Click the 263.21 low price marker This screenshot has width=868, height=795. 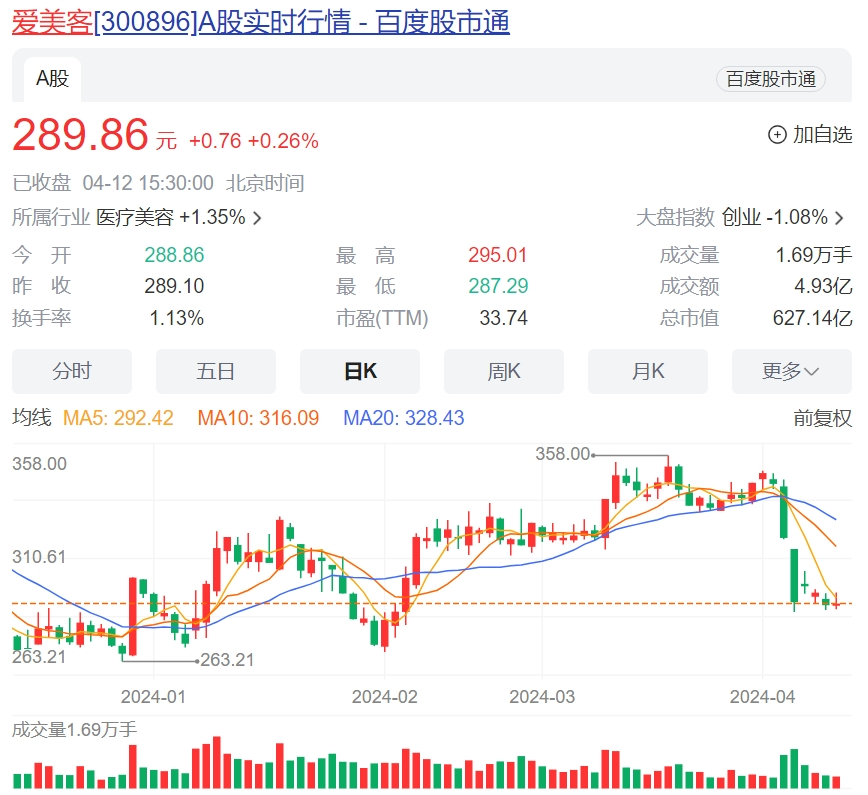tap(227, 660)
